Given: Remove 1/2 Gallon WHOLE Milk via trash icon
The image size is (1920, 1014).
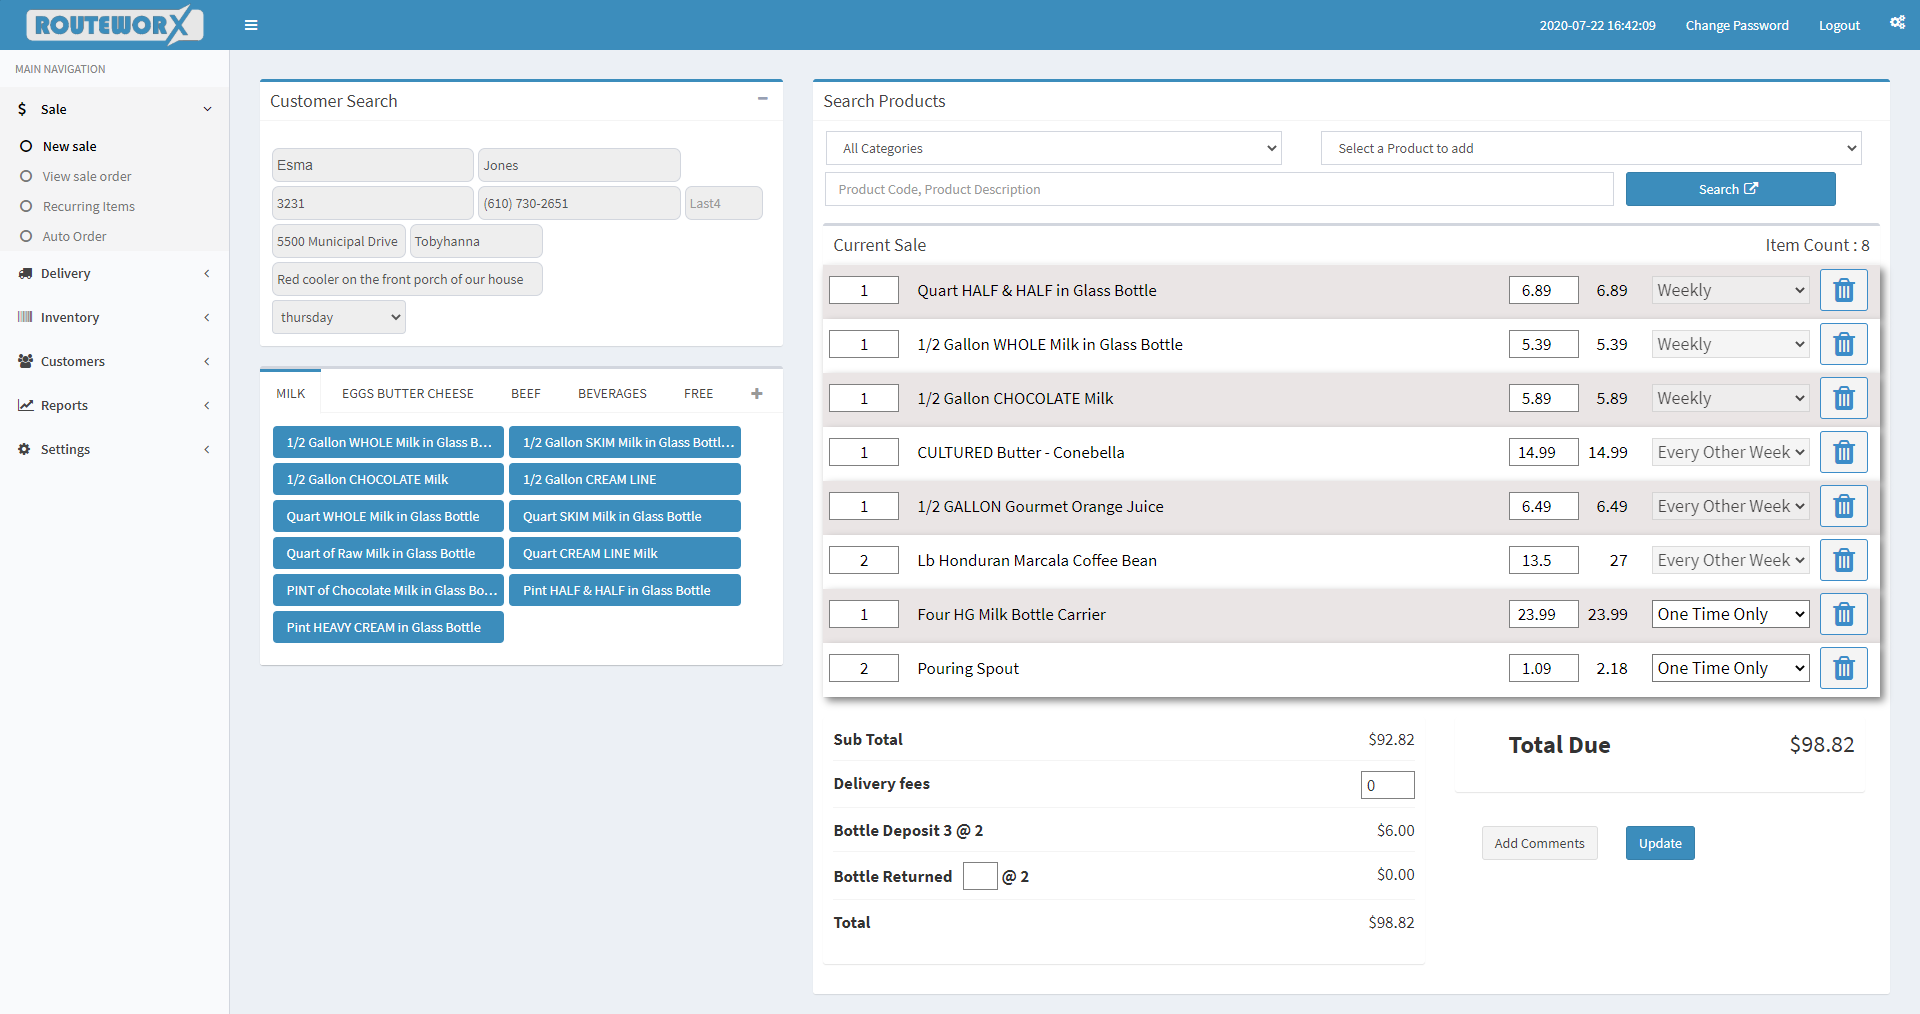Looking at the screenshot, I should [x=1844, y=345].
